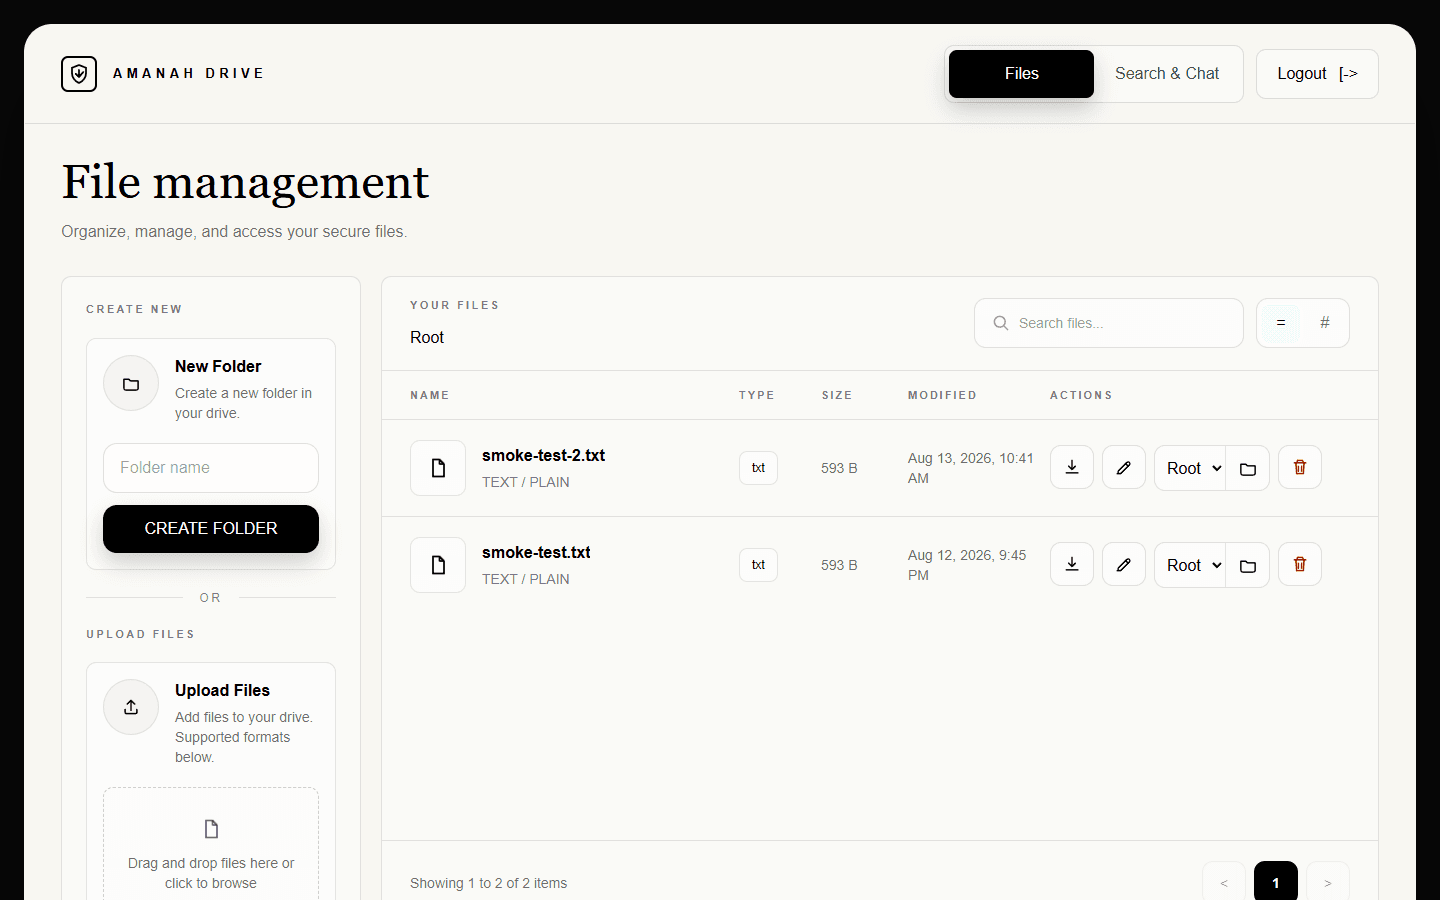Go to the next page of files
Viewport: 1440px width, 900px height.
1328,883
